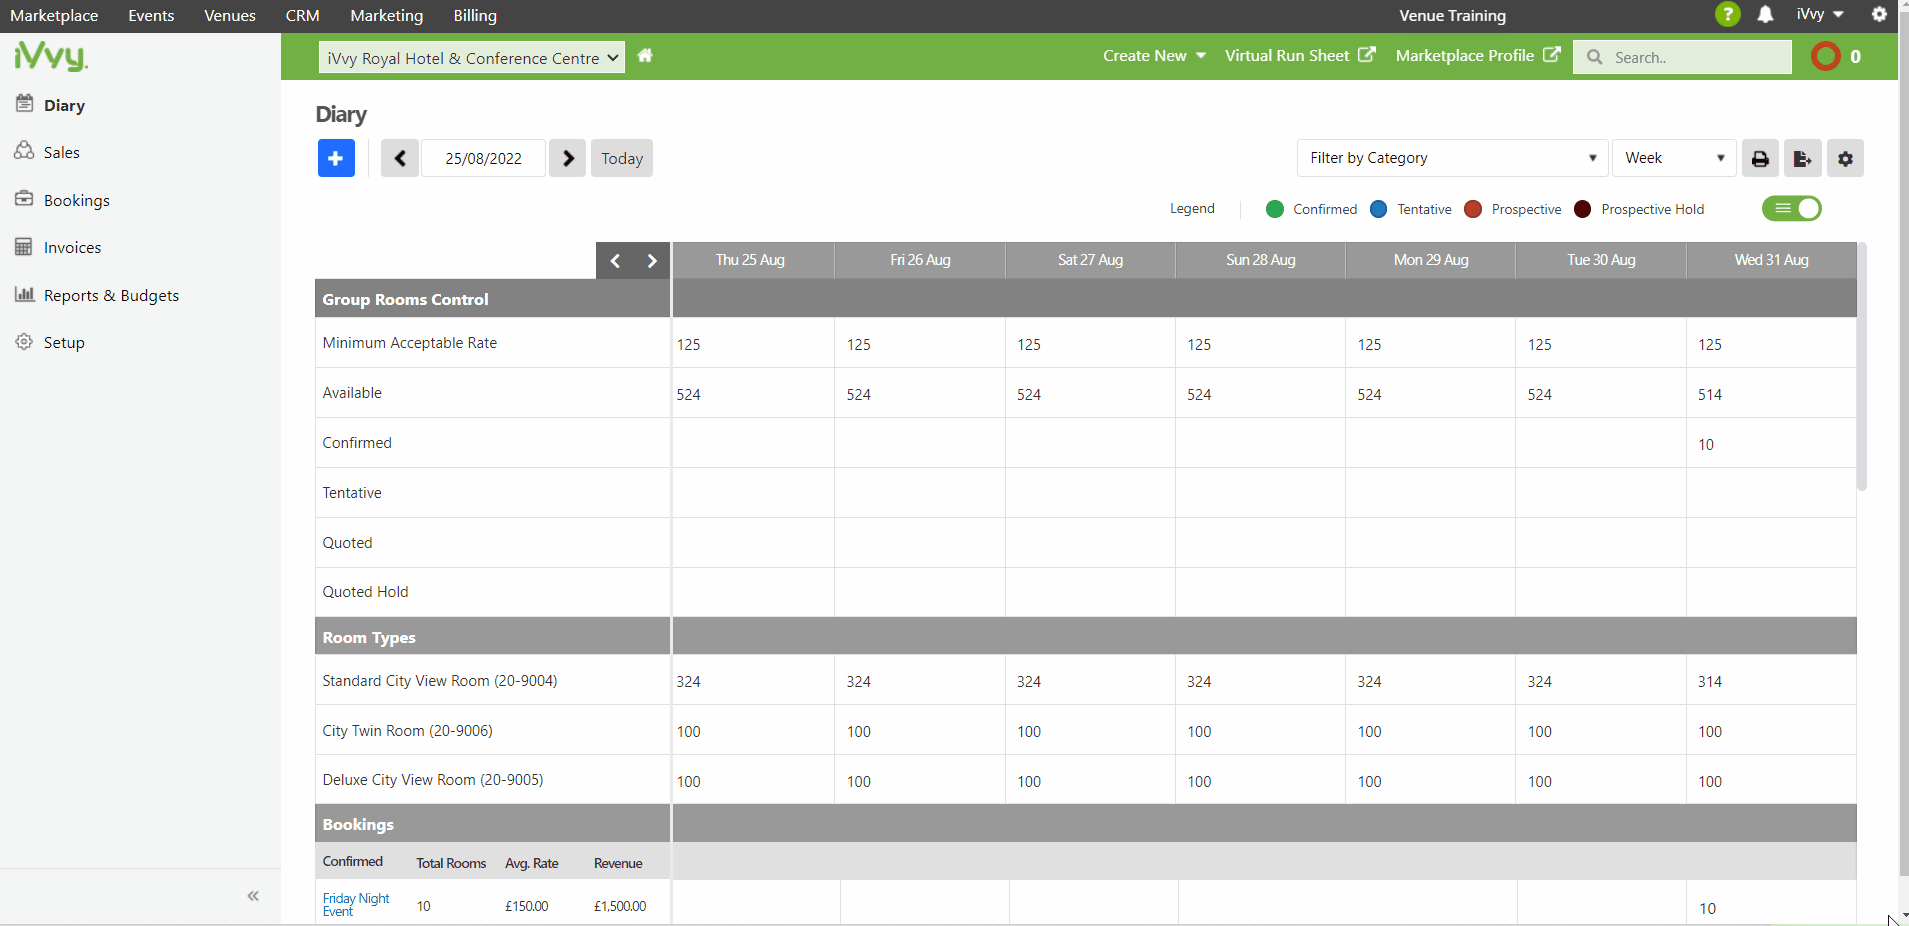Export the diary with the export icon
This screenshot has height=926, width=1909.
tap(1802, 158)
